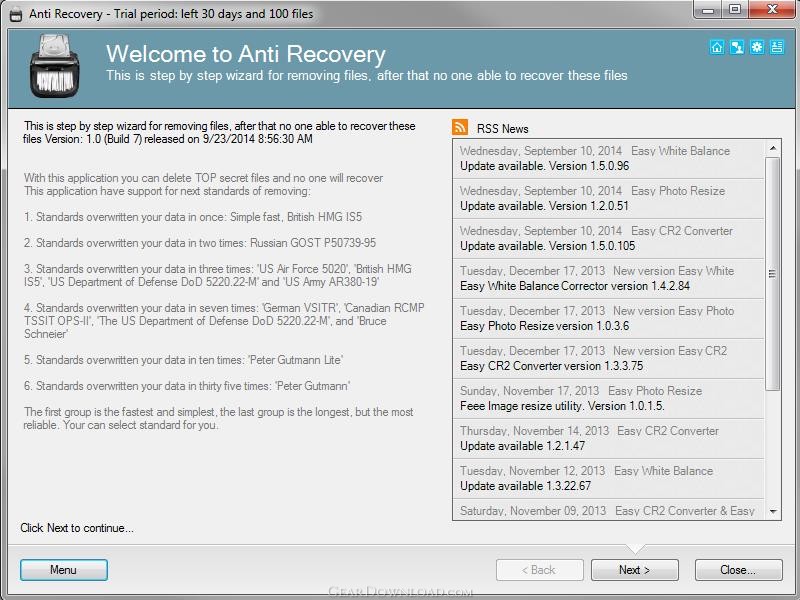800x600 pixels.
Task: Click the RSS news scrollbar thumb
Action: (x=773, y=274)
